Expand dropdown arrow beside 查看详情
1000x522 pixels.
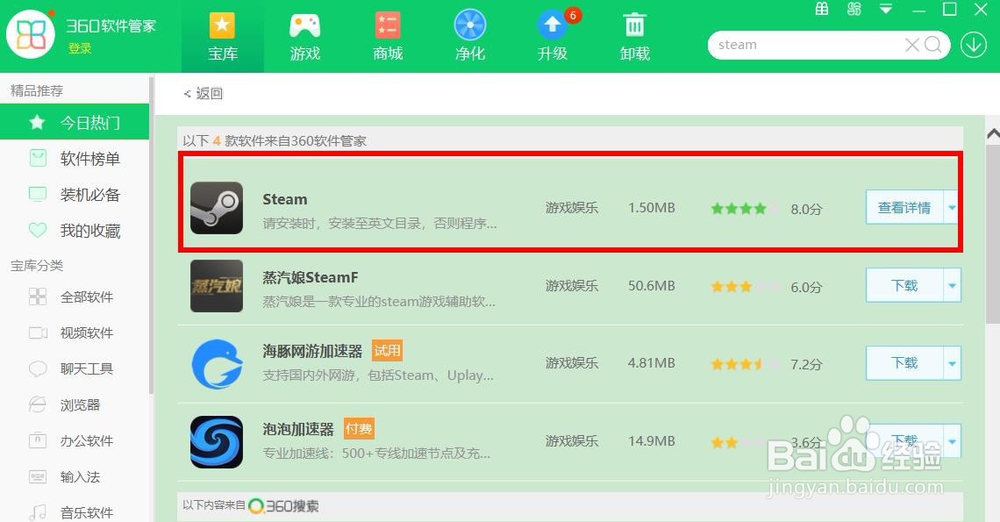(952, 207)
